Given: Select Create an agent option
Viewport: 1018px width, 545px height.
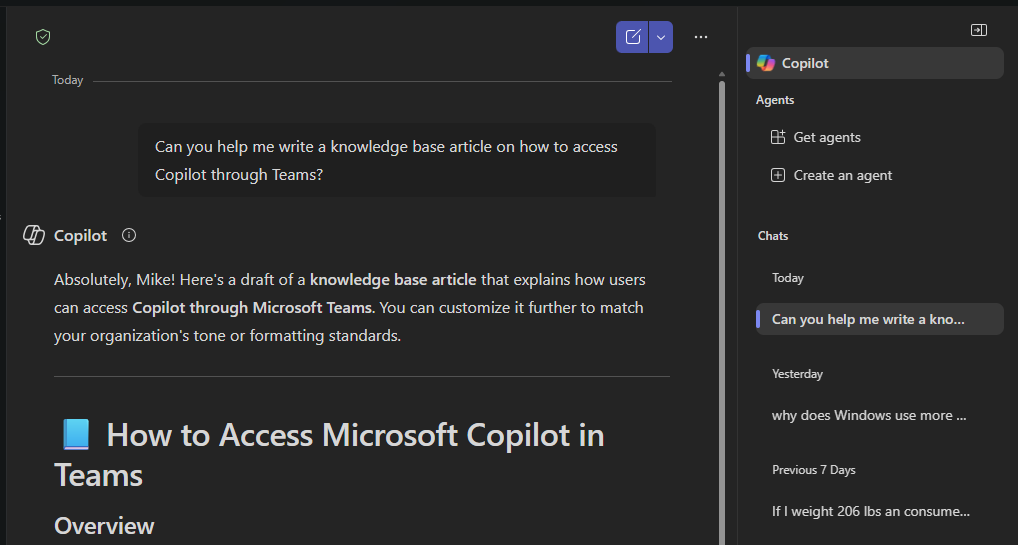Looking at the screenshot, I should (x=842, y=175).
